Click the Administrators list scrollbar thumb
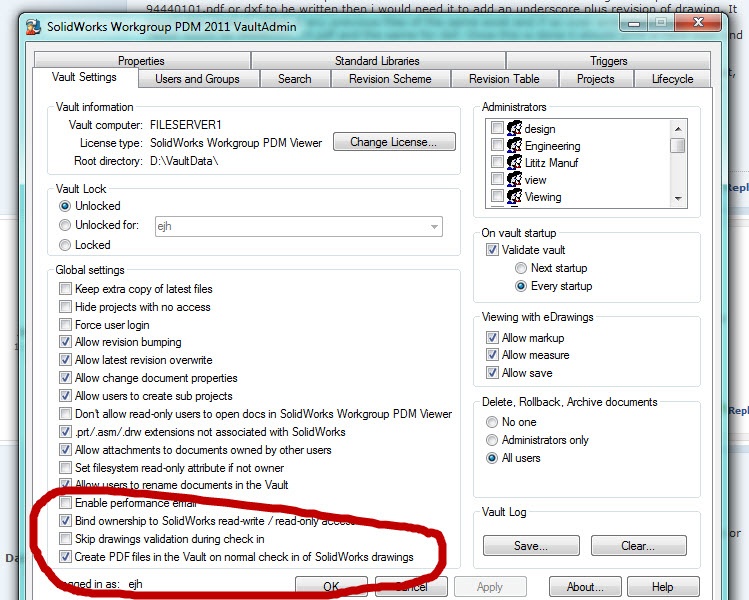 (x=677, y=146)
